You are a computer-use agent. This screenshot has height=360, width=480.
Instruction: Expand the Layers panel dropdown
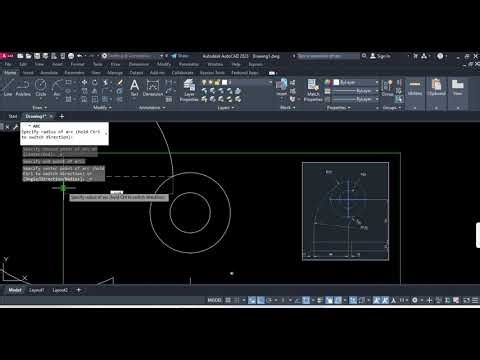click(226, 108)
